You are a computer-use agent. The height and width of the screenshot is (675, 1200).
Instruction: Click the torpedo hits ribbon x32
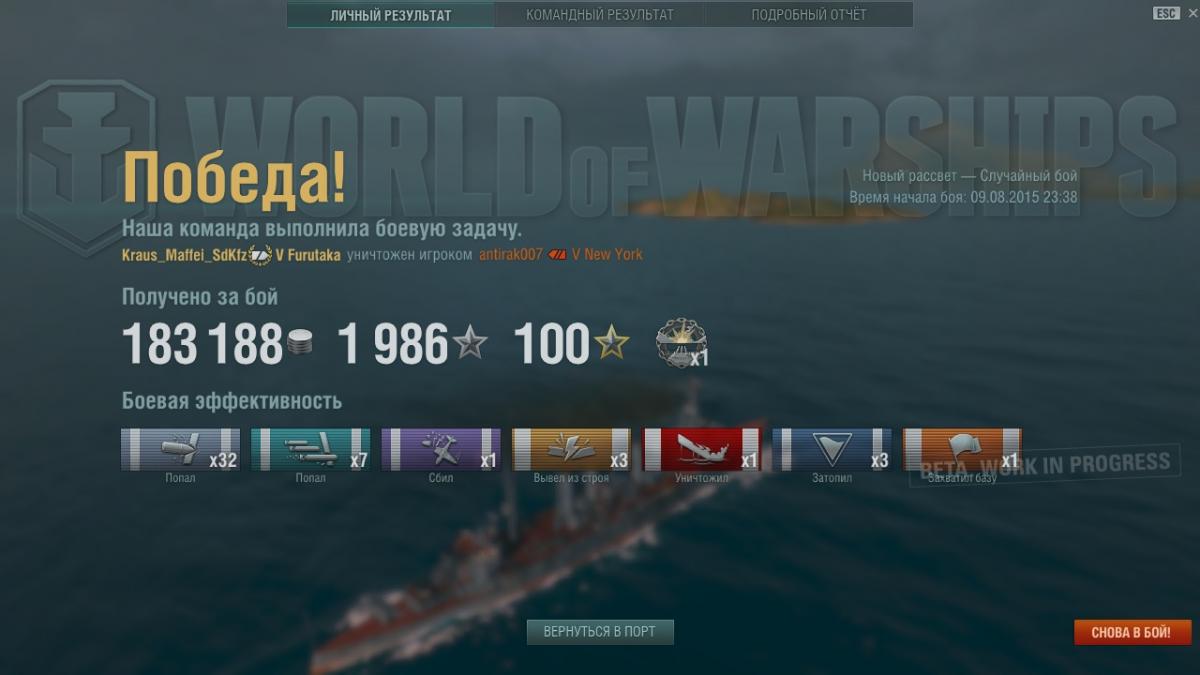(x=180, y=449)
